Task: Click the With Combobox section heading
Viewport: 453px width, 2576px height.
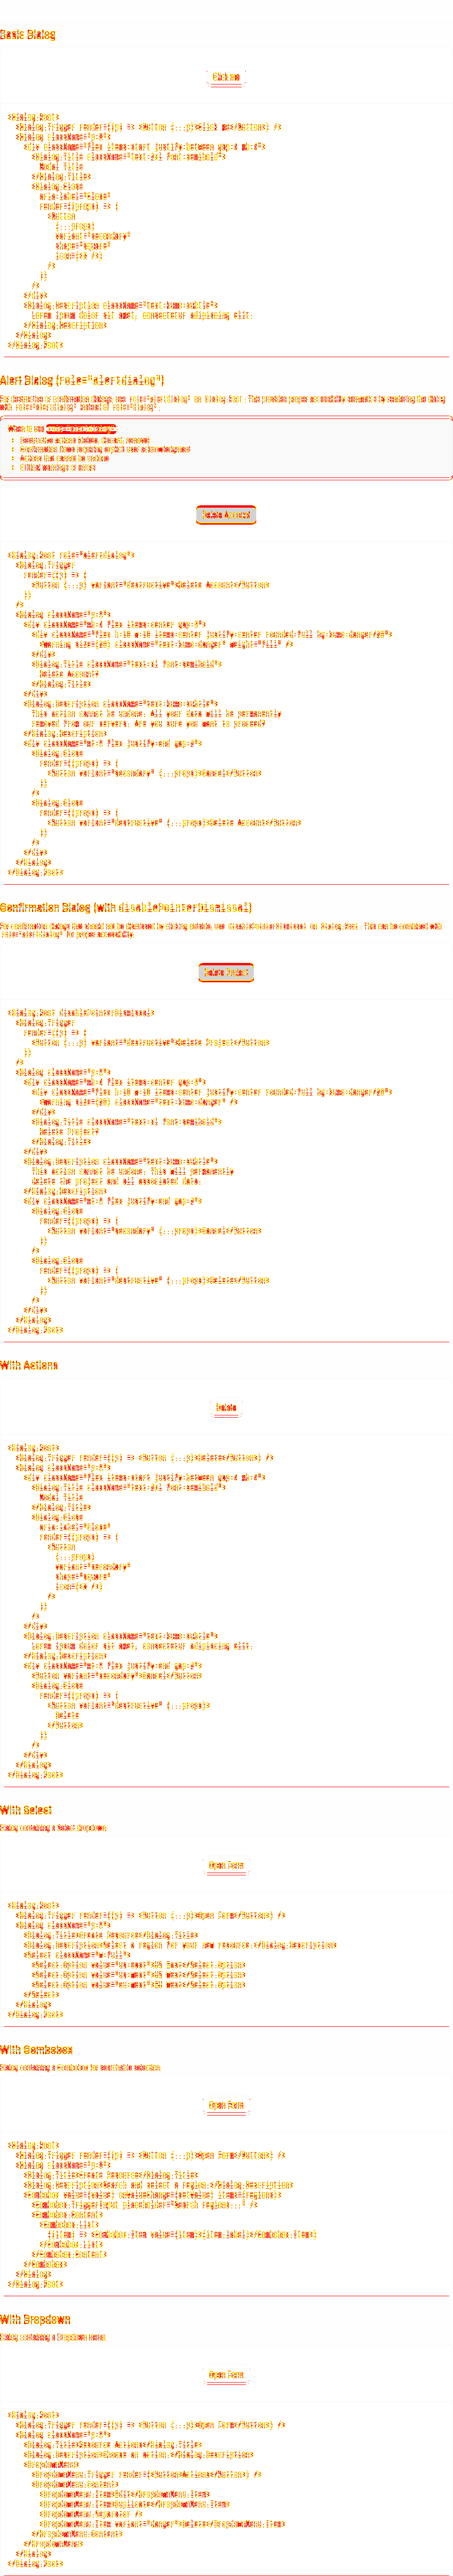Action: (x=36, y=2050)
